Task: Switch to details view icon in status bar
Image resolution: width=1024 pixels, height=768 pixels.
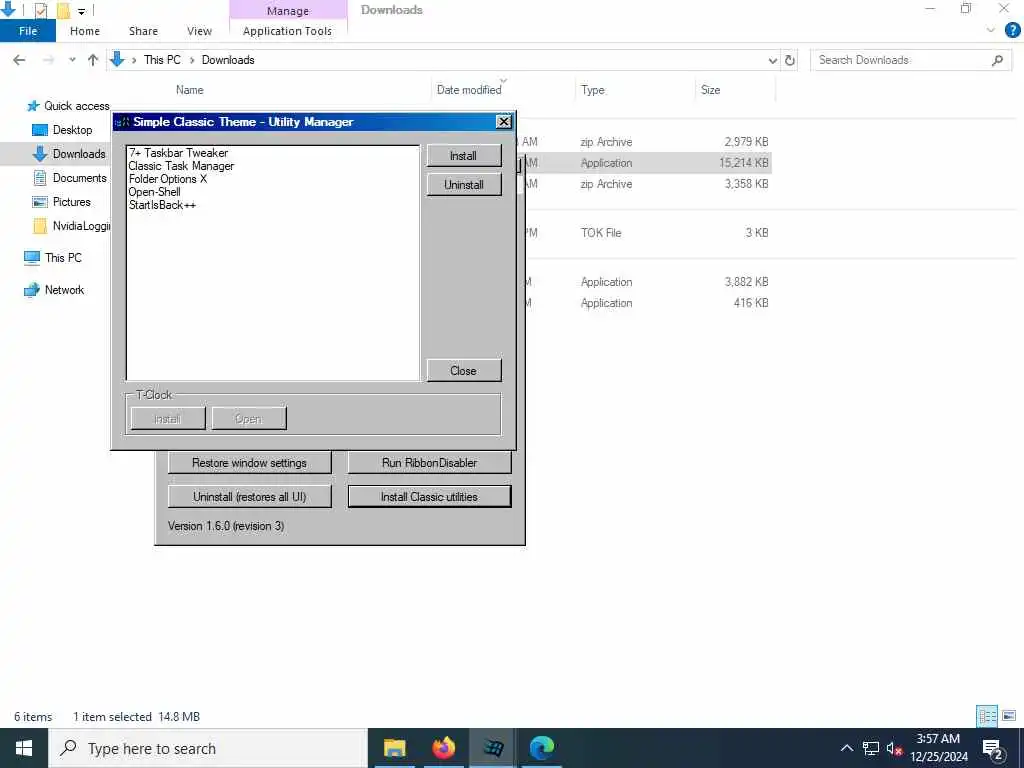Action: point(987,716)
